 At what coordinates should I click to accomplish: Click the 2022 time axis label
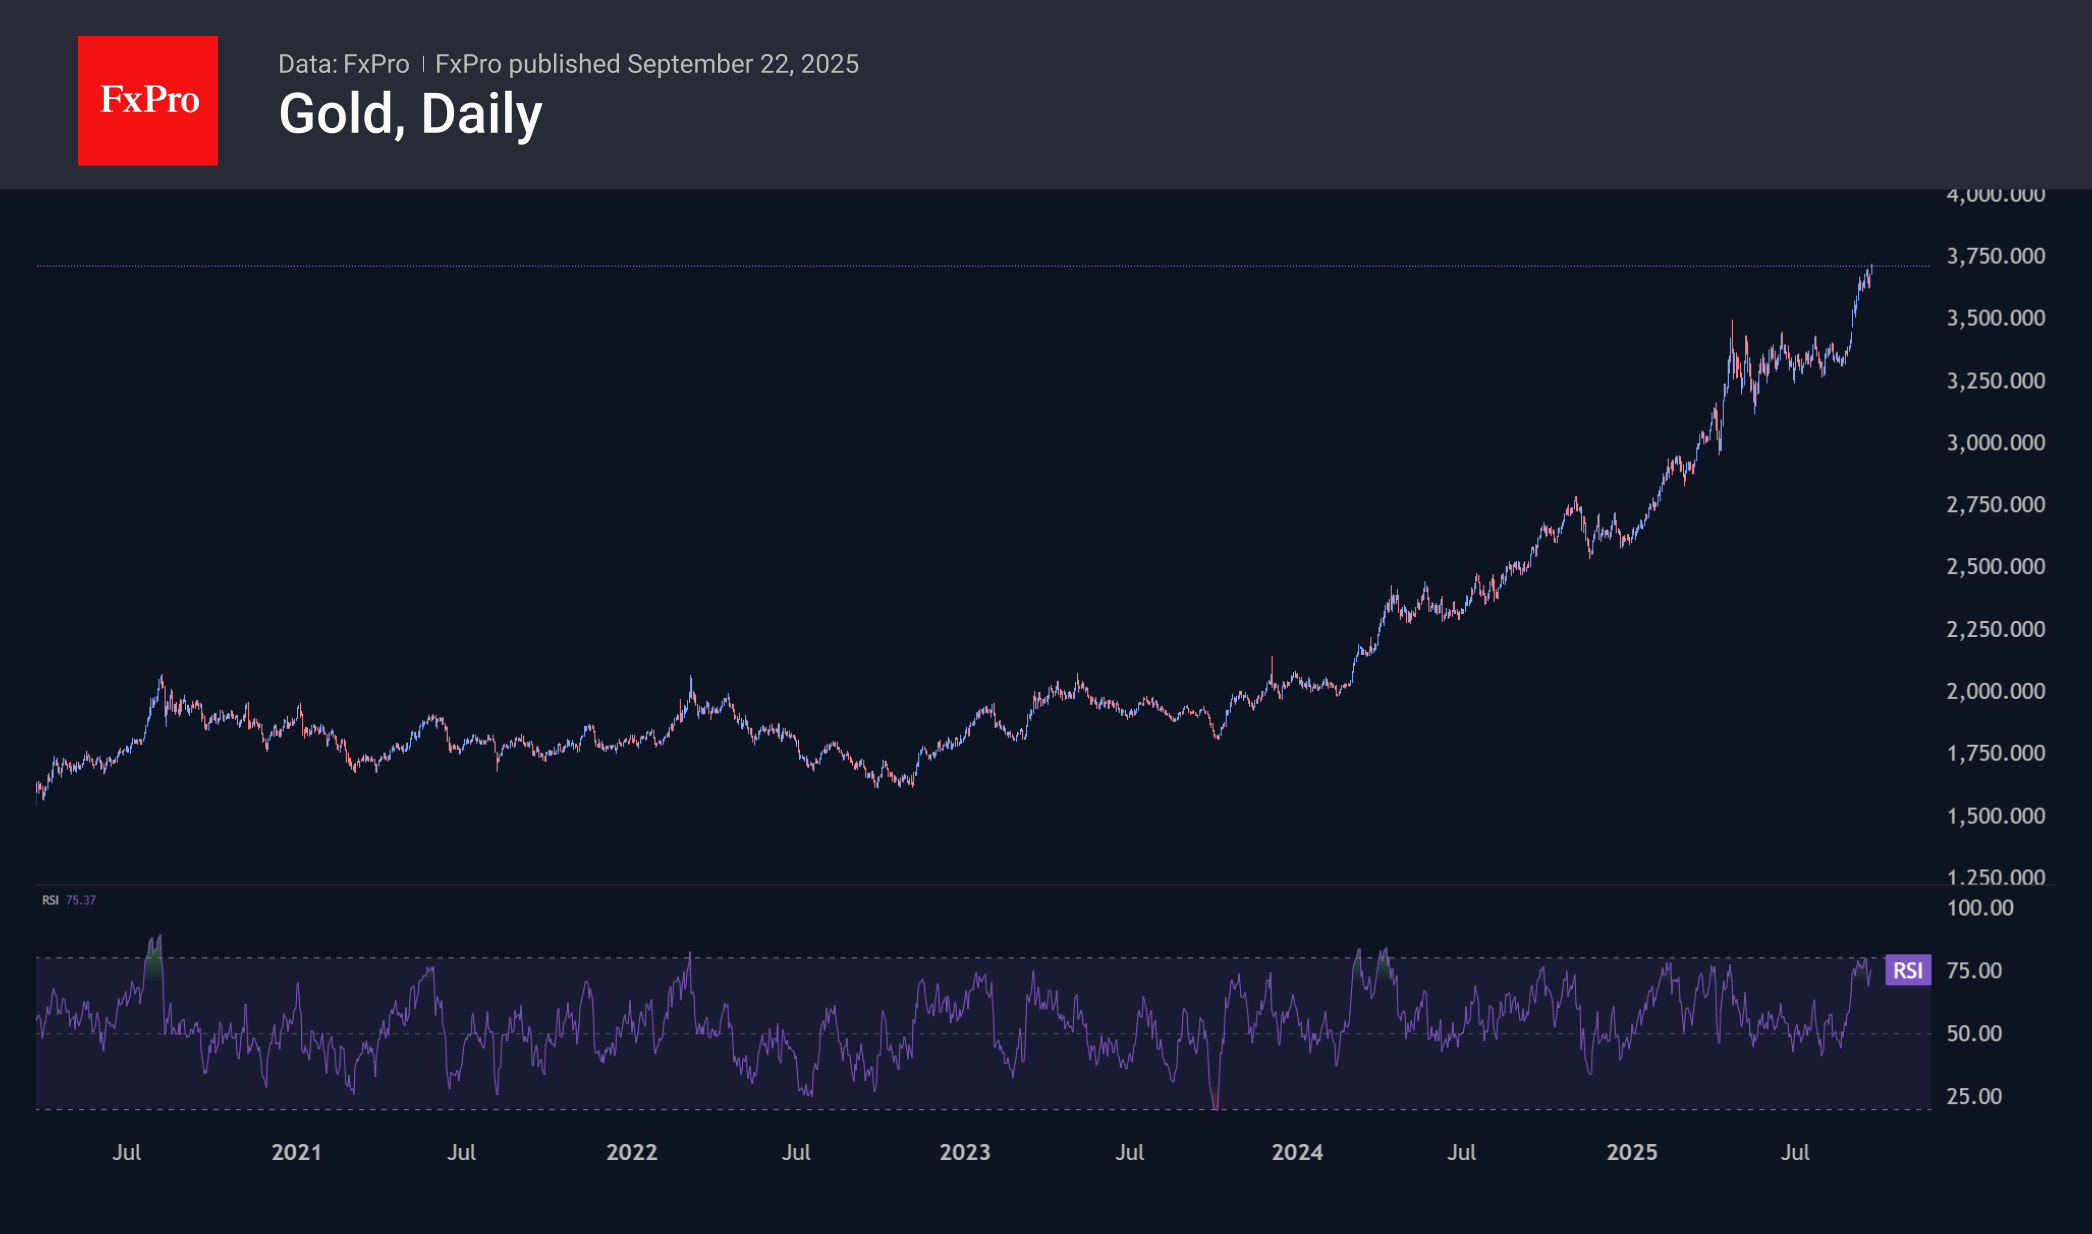pyautogui.click(x=631, y=1152)
